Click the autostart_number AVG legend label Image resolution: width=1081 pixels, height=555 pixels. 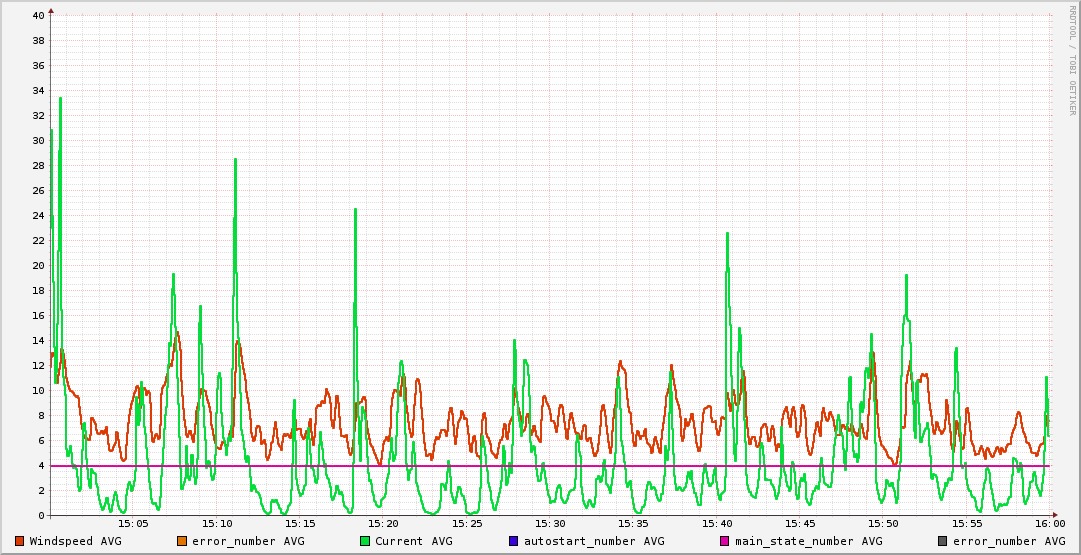coord(596,541)
